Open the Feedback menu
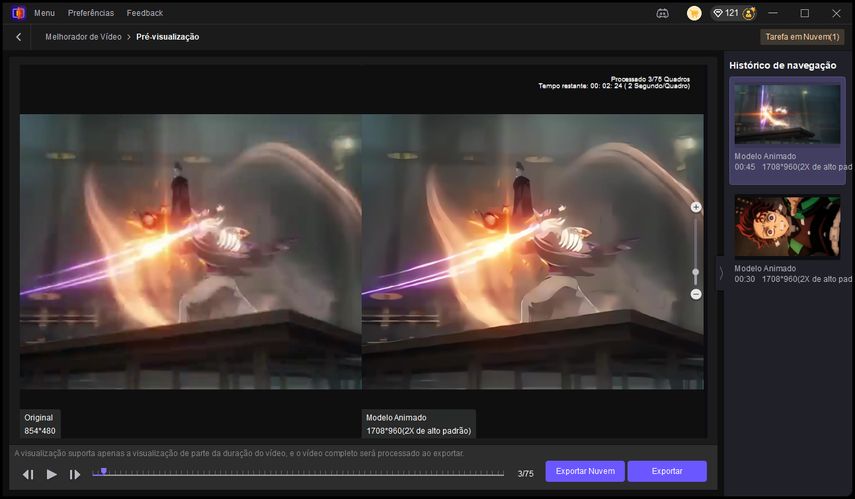The image size is (855, 499). coord(144,13)
